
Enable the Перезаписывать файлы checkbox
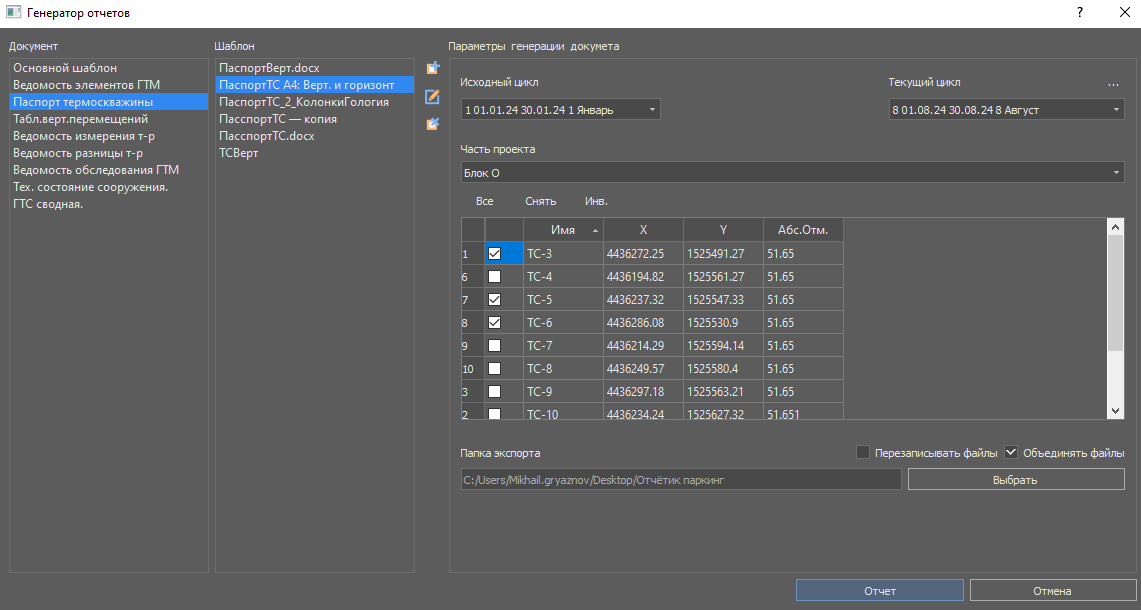tap(863, 453)
